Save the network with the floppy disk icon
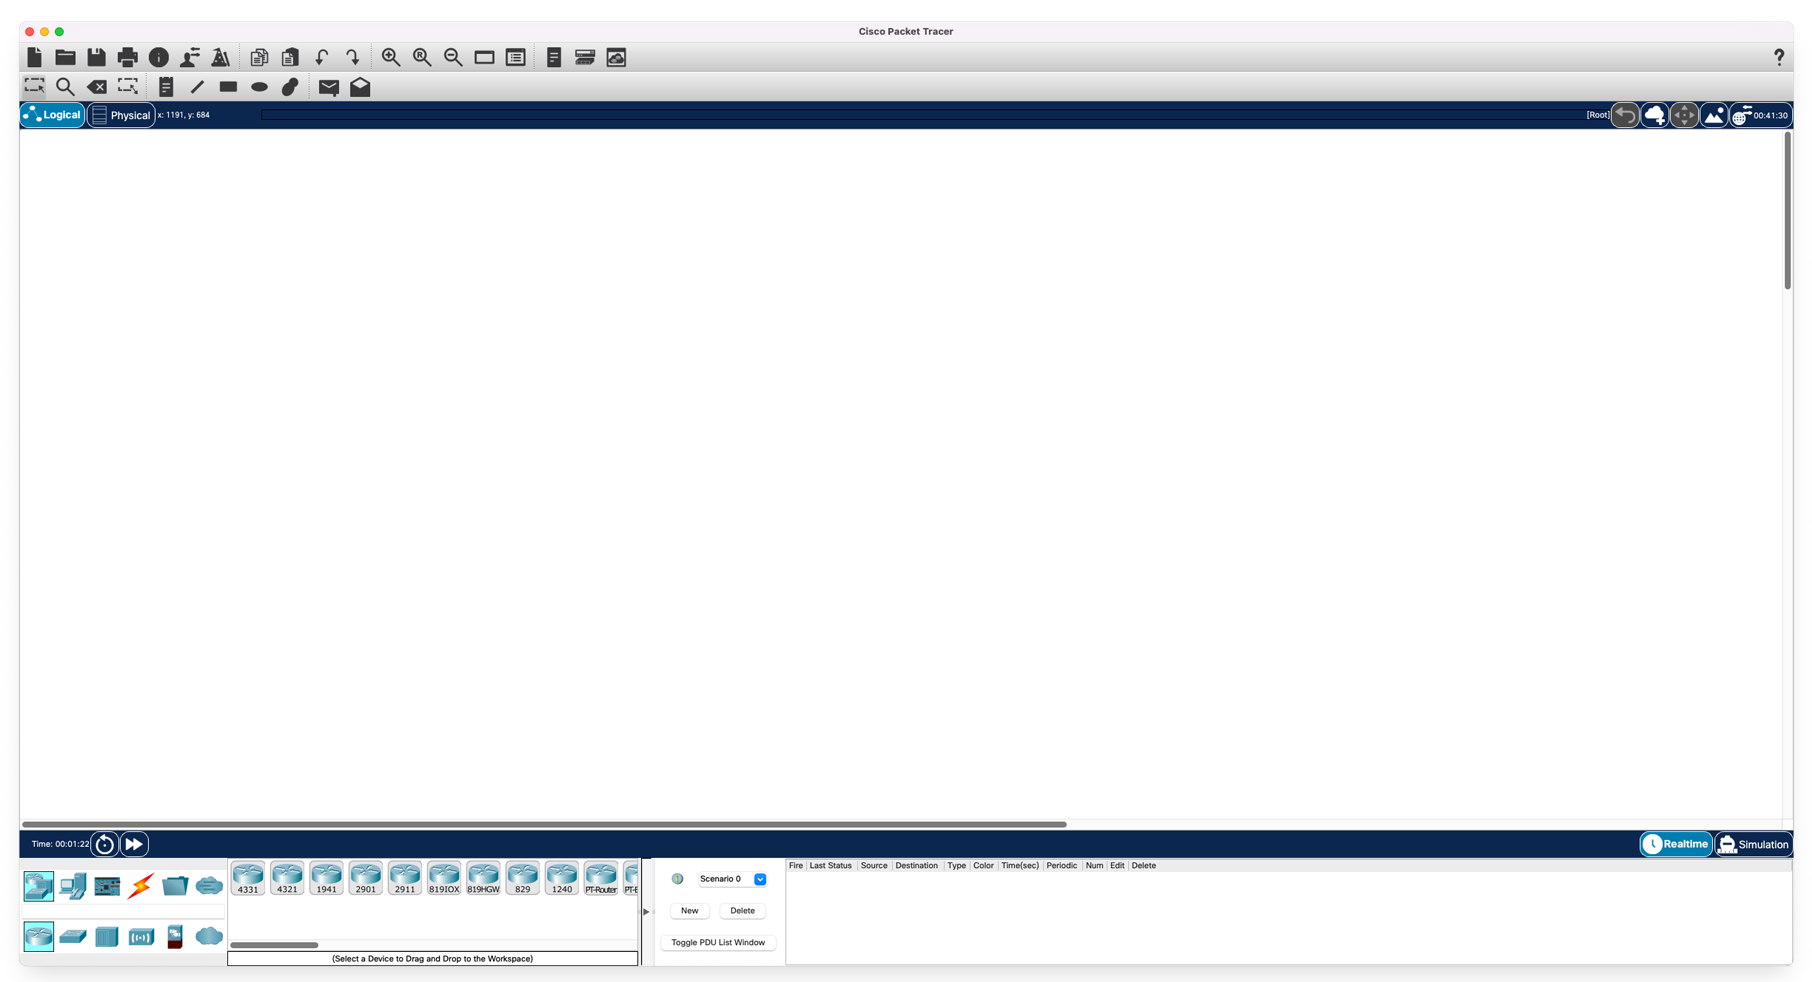 [x=97, y=57]
